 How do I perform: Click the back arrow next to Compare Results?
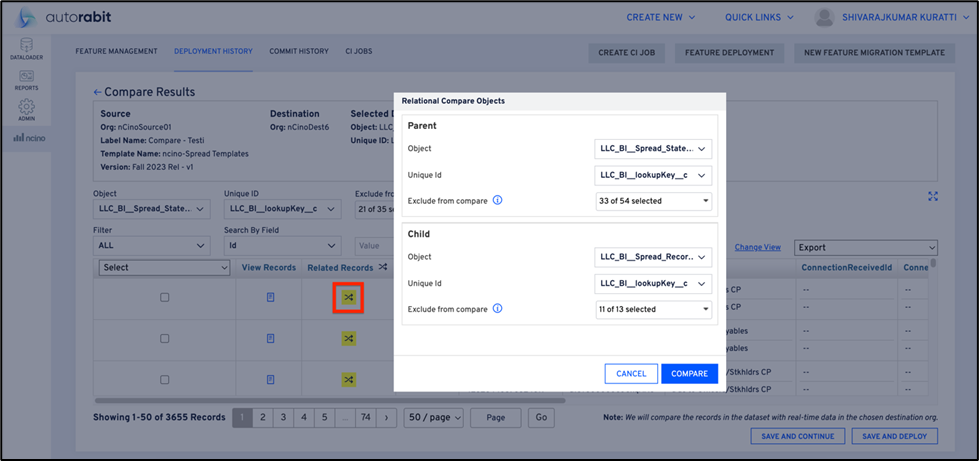point(97,92)
